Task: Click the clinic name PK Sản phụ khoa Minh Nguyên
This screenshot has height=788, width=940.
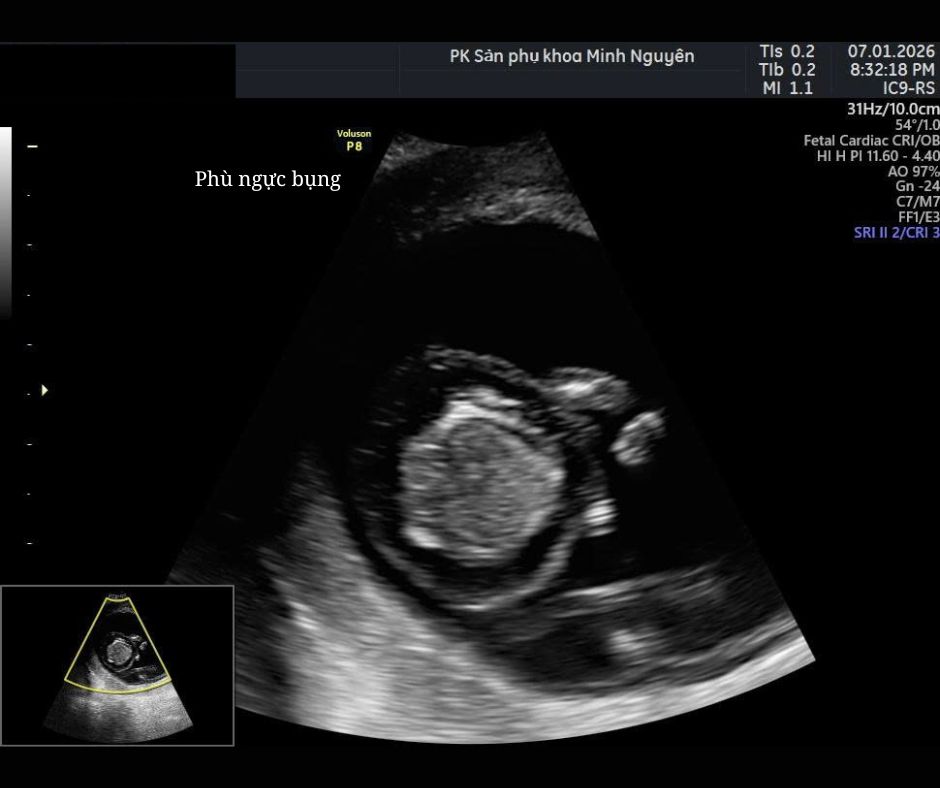Action: 571,56
